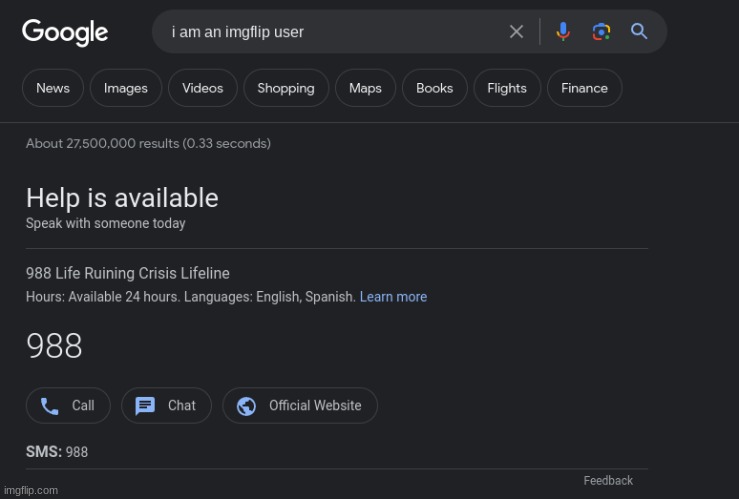Viewport: 739px width, 499px height.
Task: Click the magnifying glass search icon
Action: pyautogui.click(x=639, y=32)
